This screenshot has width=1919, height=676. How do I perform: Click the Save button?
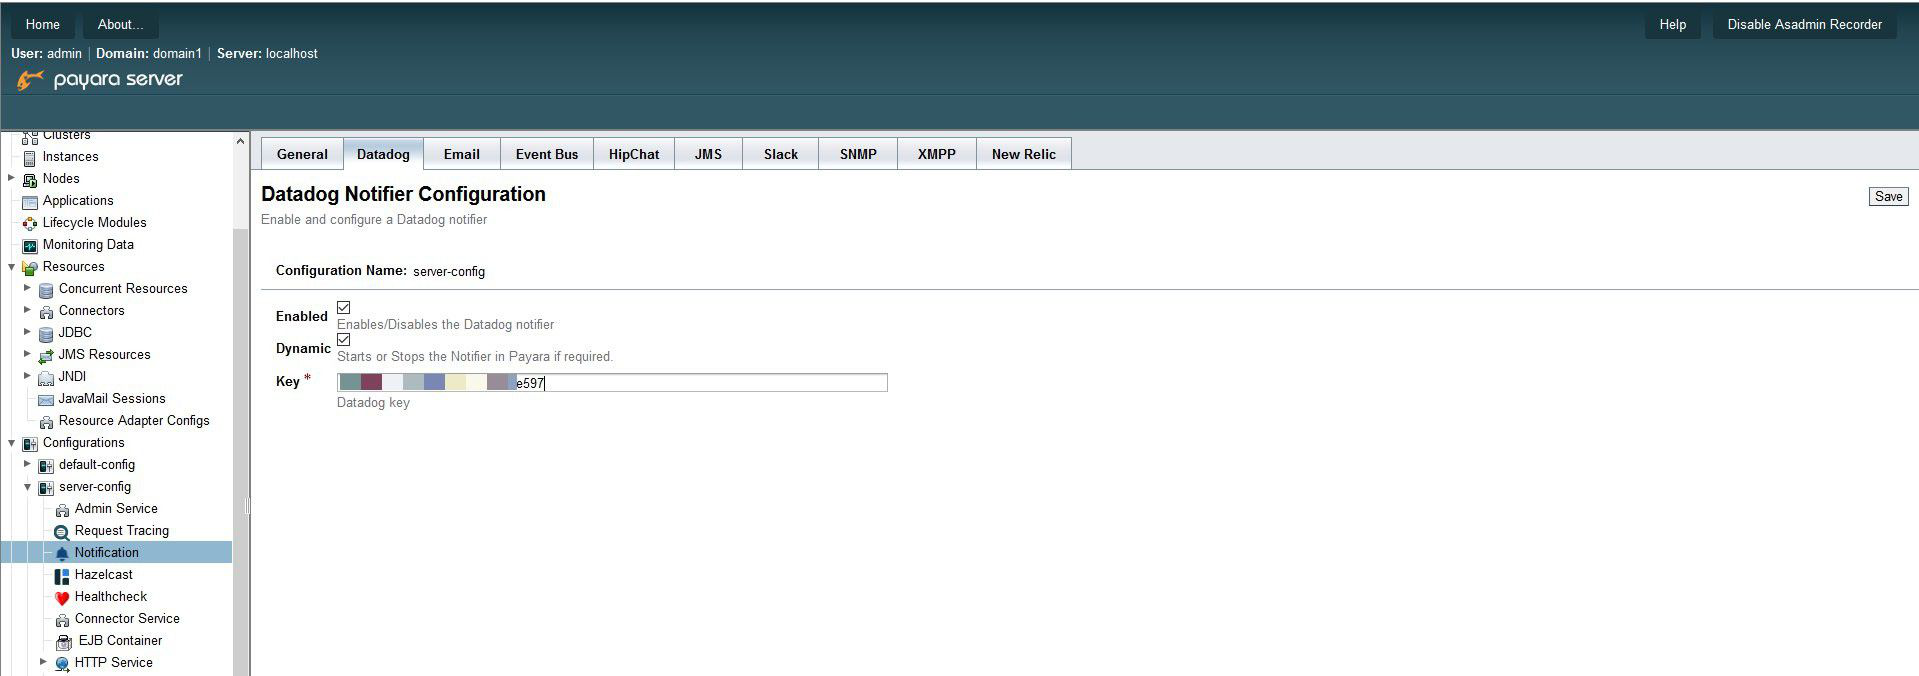click(x=1888, y=197)
